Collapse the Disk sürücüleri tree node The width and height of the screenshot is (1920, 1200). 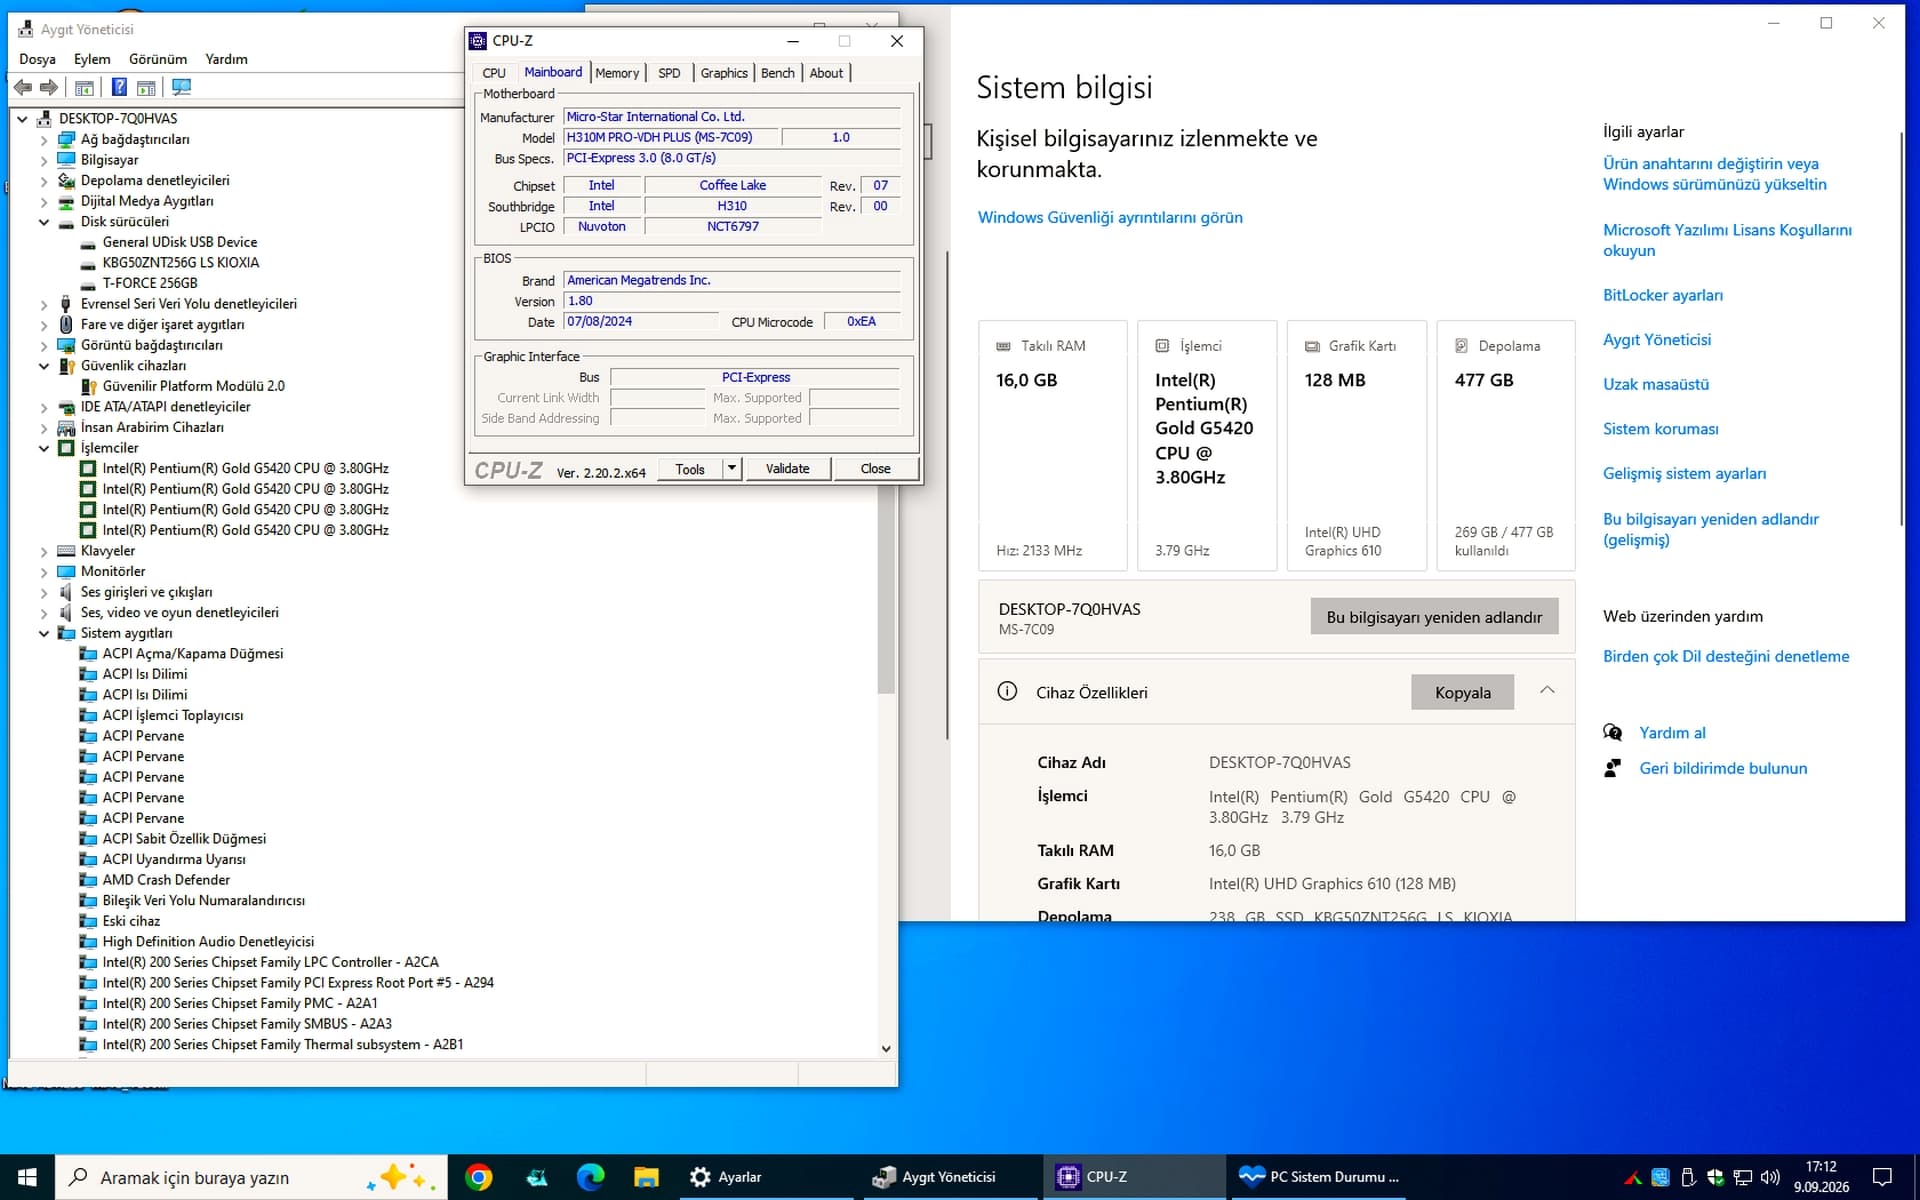pos(44,222)
